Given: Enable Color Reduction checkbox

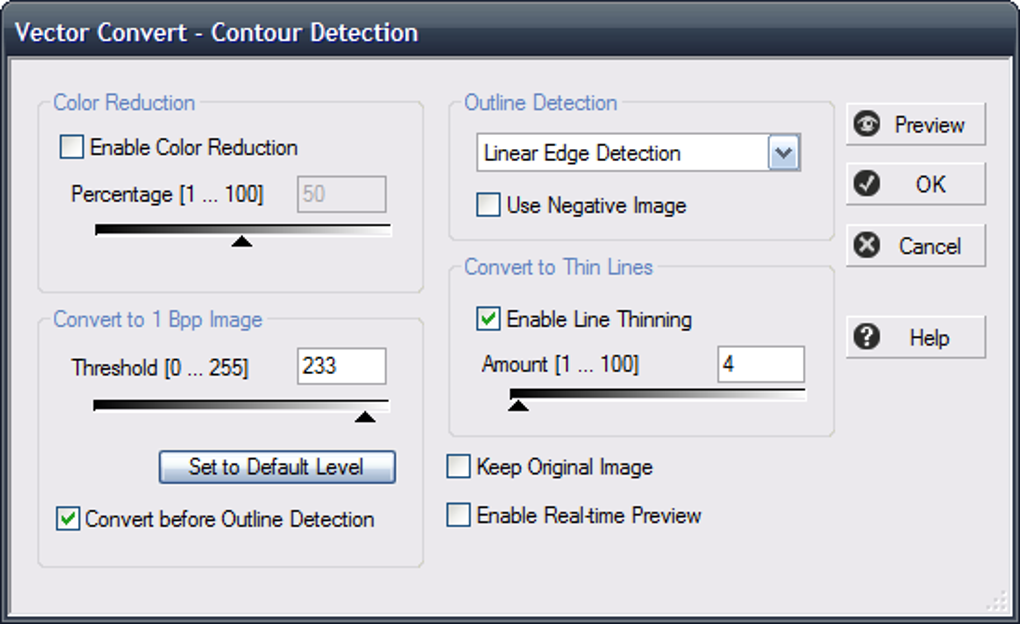Looking at the screenshot, I should pos(72,148).
